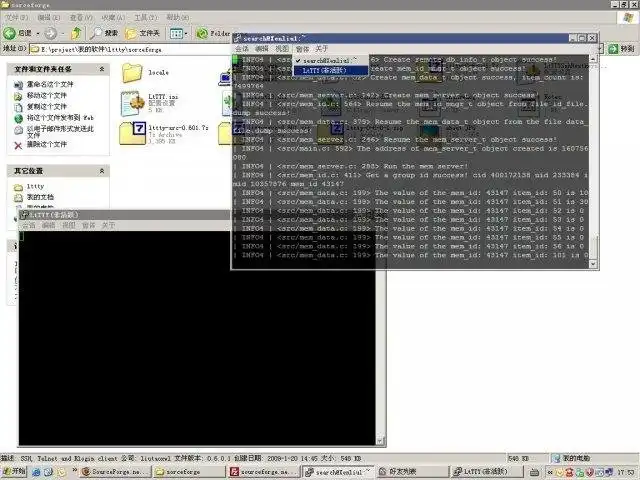
Task: Open Session (会话) menu in inactive LtTTY window
Action: pyautogui.click(x=29, y=225)
